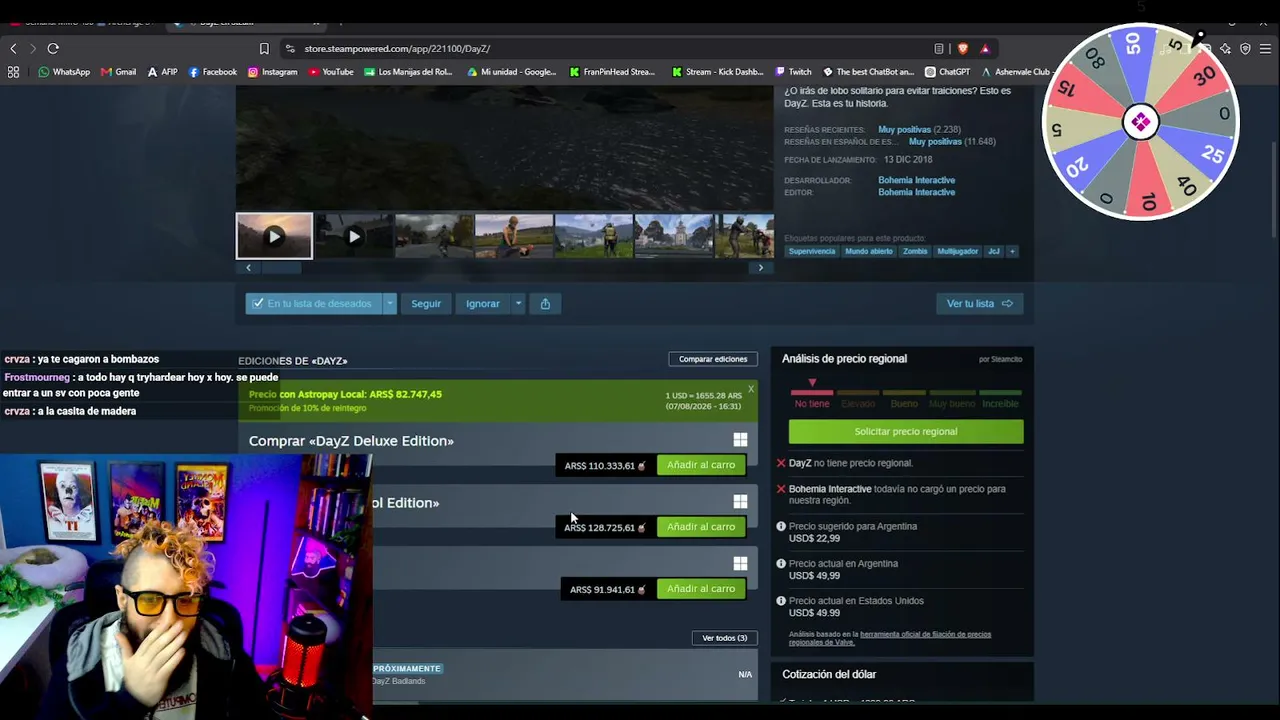Reload the Steam store page

pos(53,48)
